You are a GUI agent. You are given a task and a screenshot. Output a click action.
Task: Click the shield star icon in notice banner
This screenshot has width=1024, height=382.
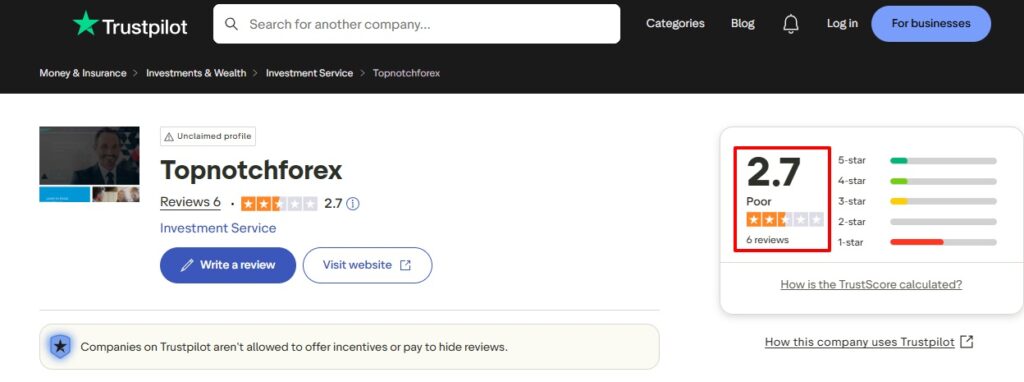60,347
